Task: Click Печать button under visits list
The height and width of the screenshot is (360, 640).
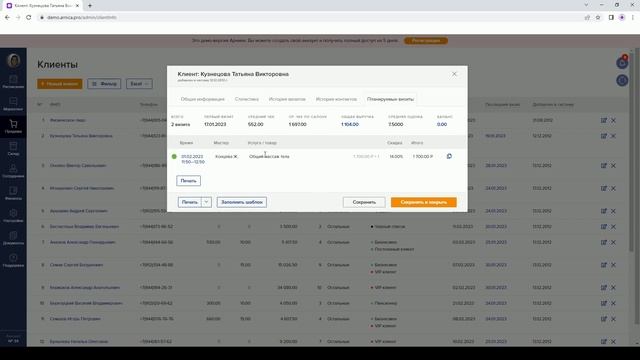Action: (189, 180)
